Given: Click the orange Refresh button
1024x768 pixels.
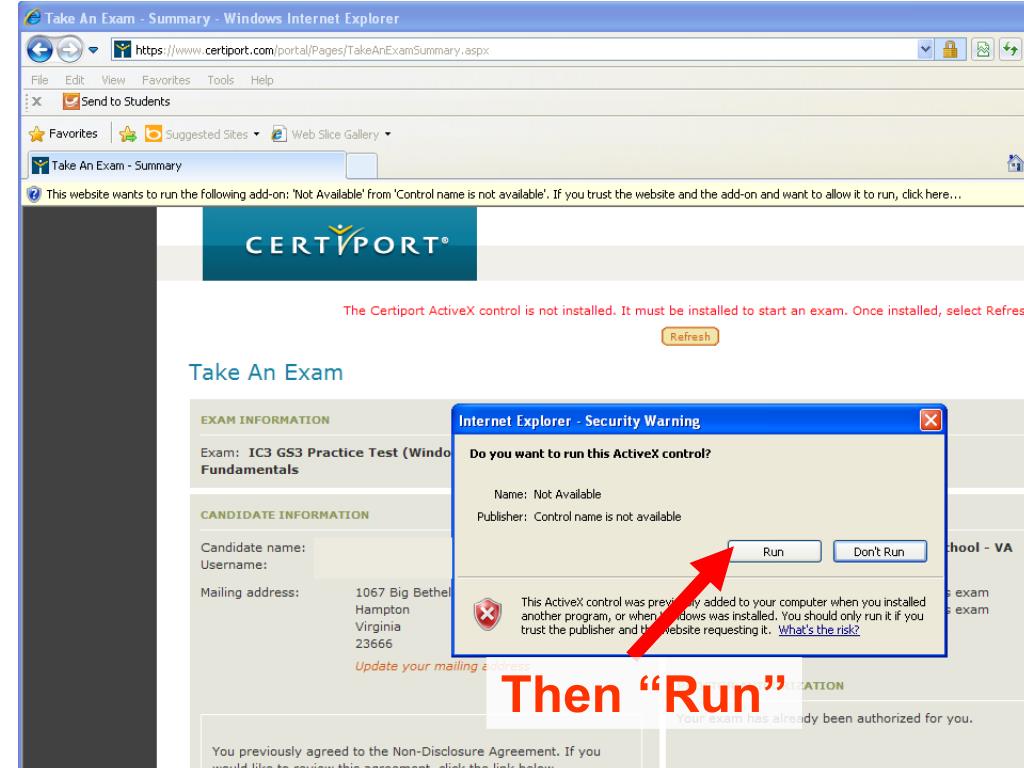Looking at the screenshot, I should click(690, 336).
